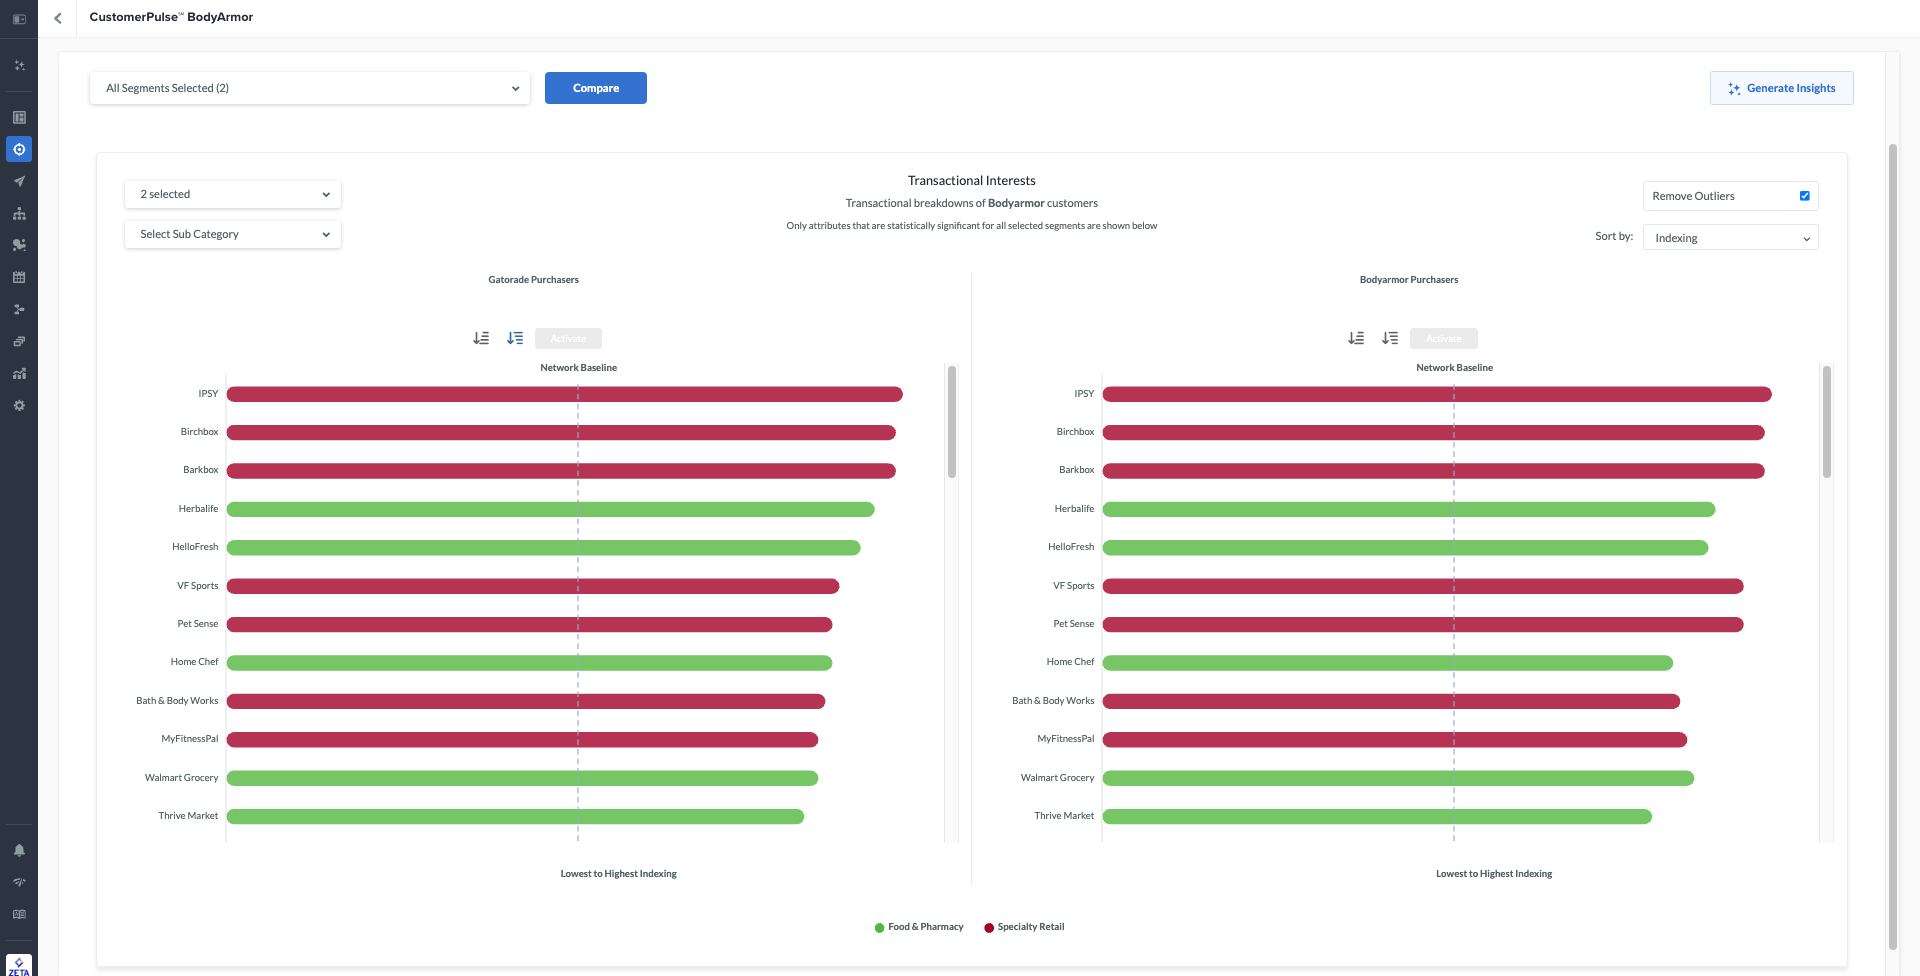Open the analytics growth chart icon

pos(19,373)
